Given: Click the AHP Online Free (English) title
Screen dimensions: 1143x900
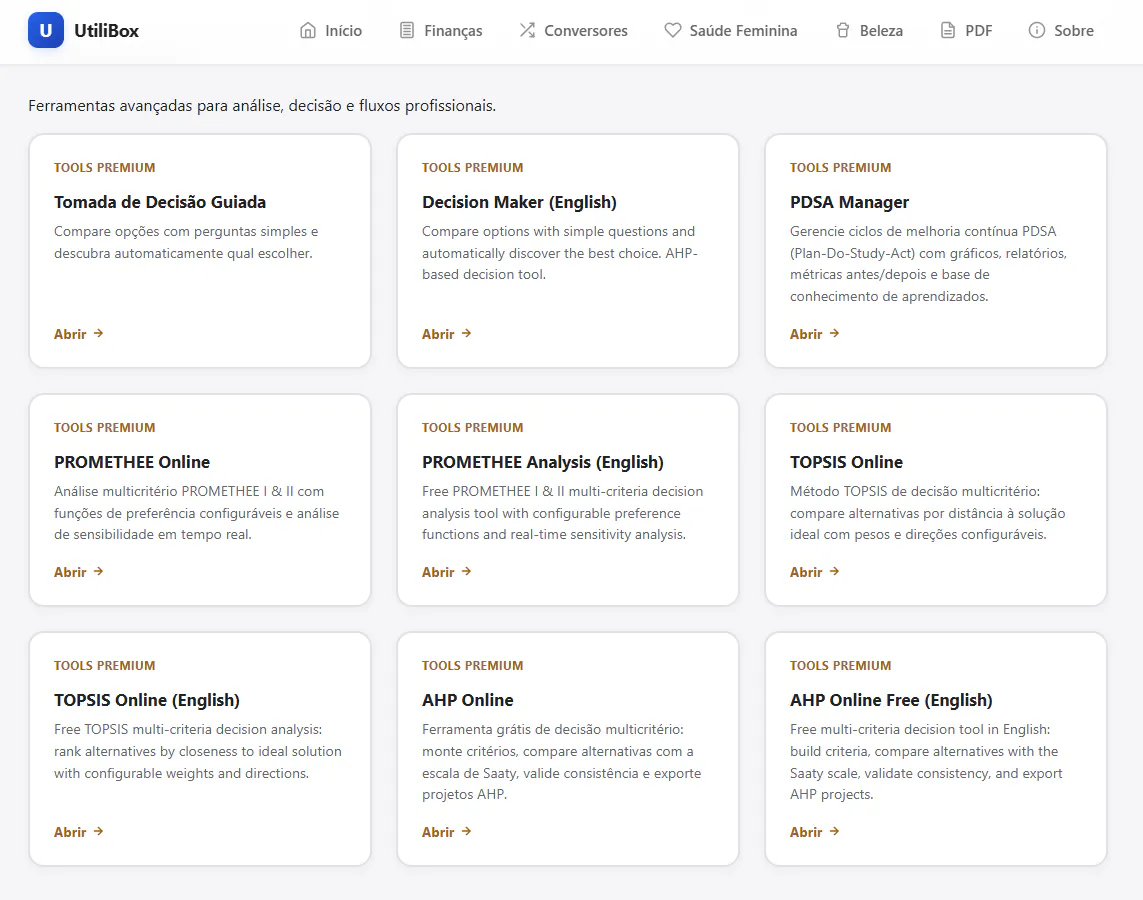Looking at the screenshot, I should click(x=891, y=700).
